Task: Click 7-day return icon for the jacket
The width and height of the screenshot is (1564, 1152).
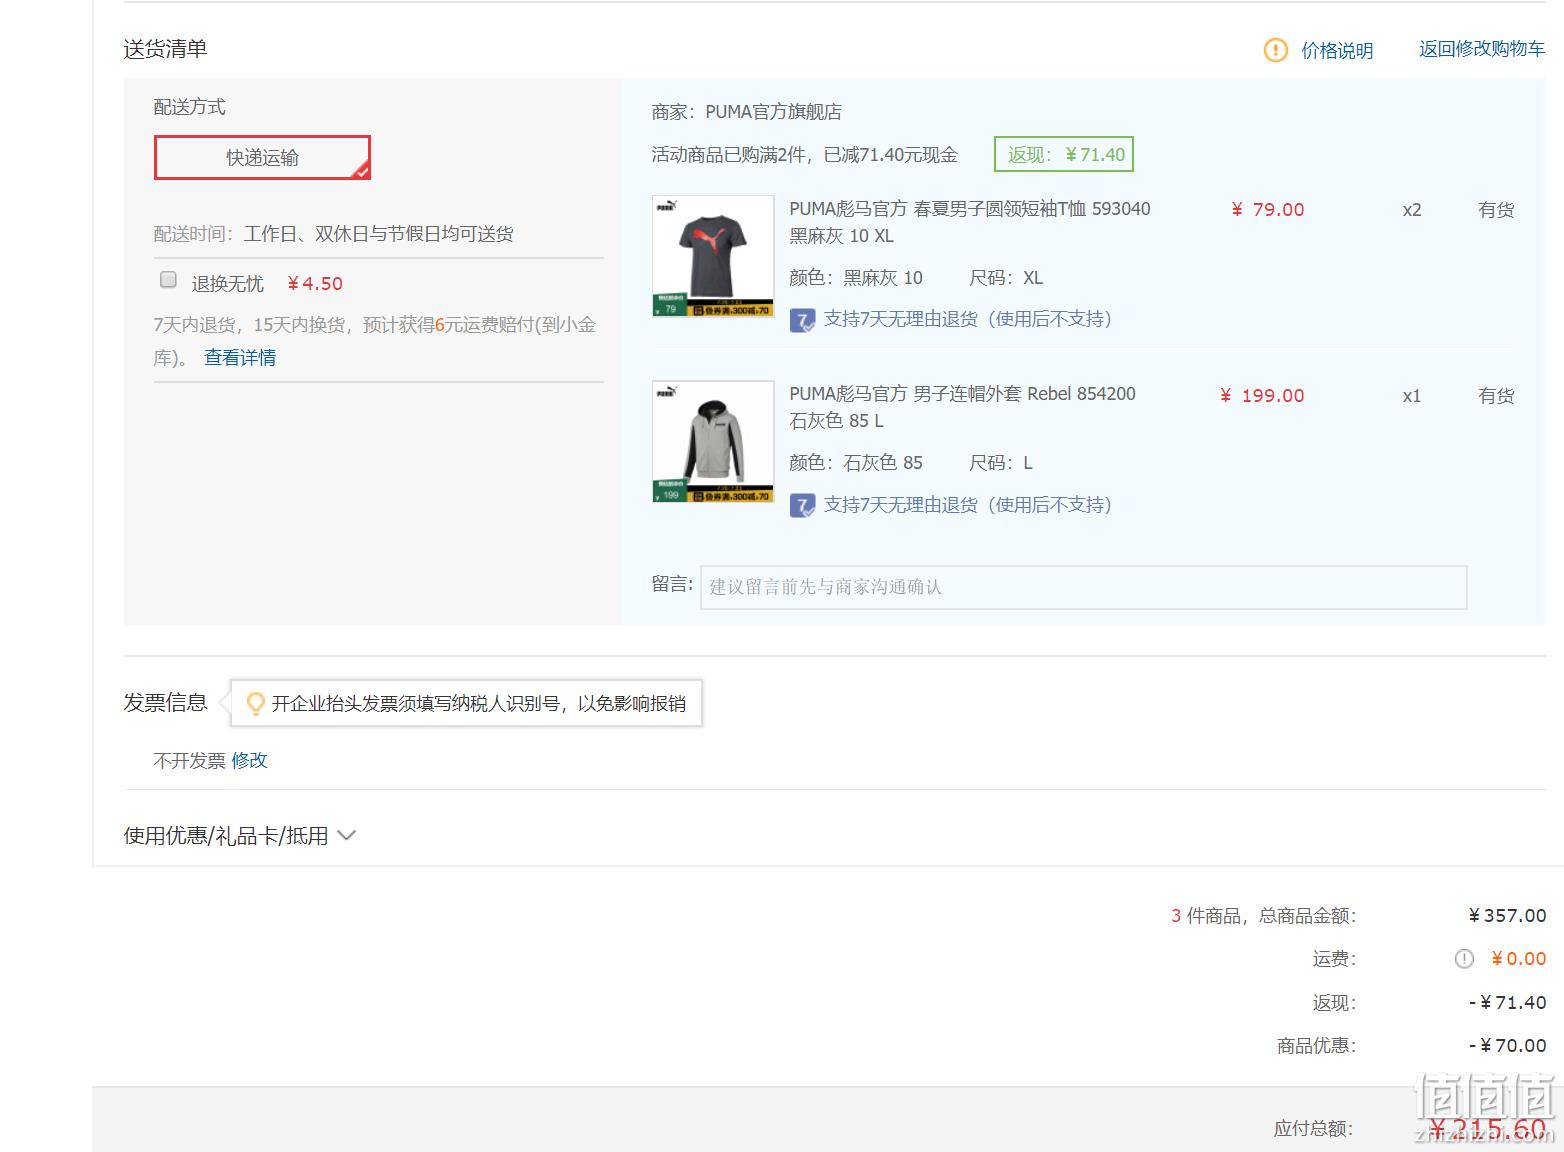Action: click(x=802, y=506)
